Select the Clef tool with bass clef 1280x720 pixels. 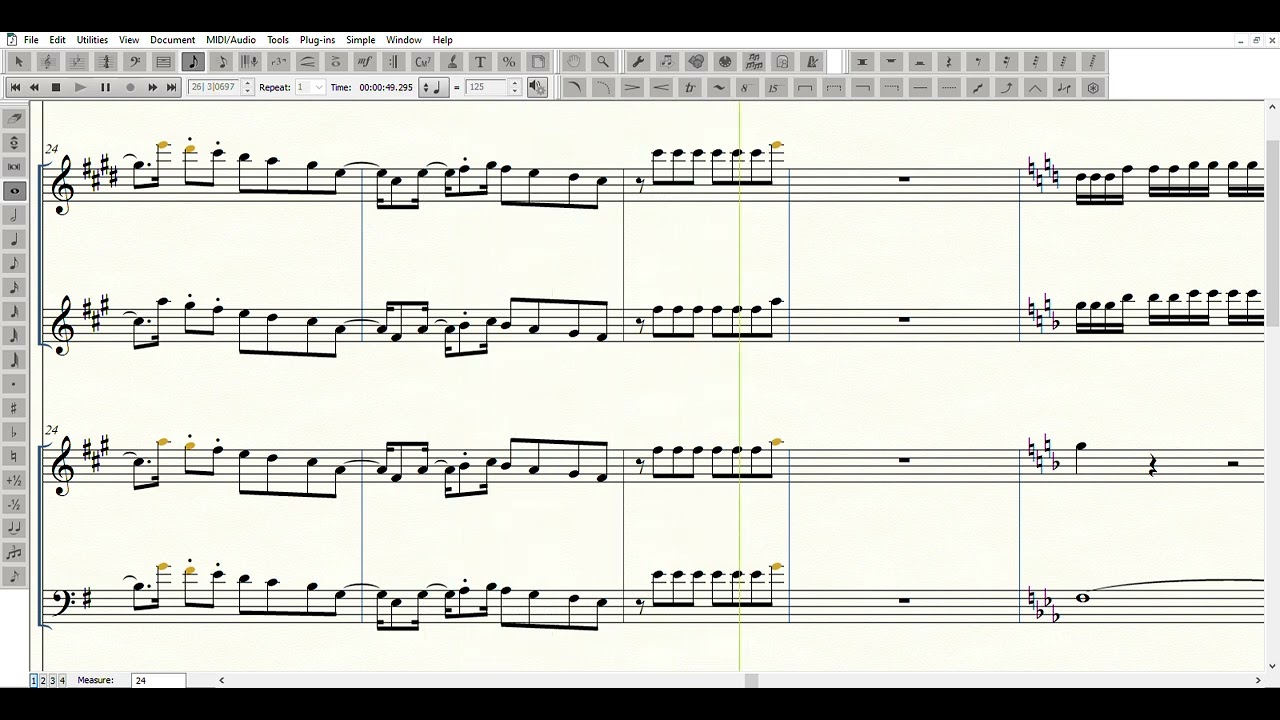point(134,62)
